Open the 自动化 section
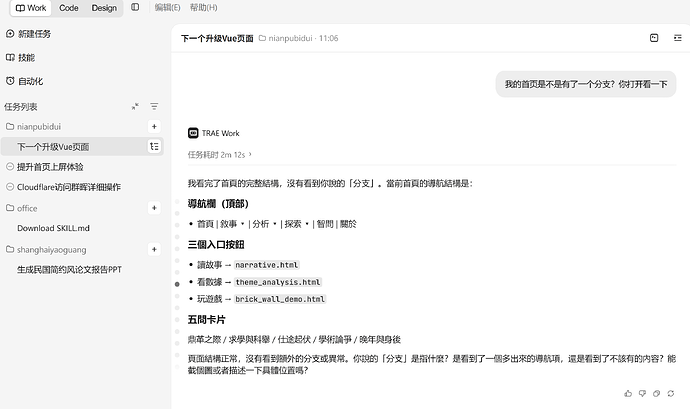 (24, 81)
